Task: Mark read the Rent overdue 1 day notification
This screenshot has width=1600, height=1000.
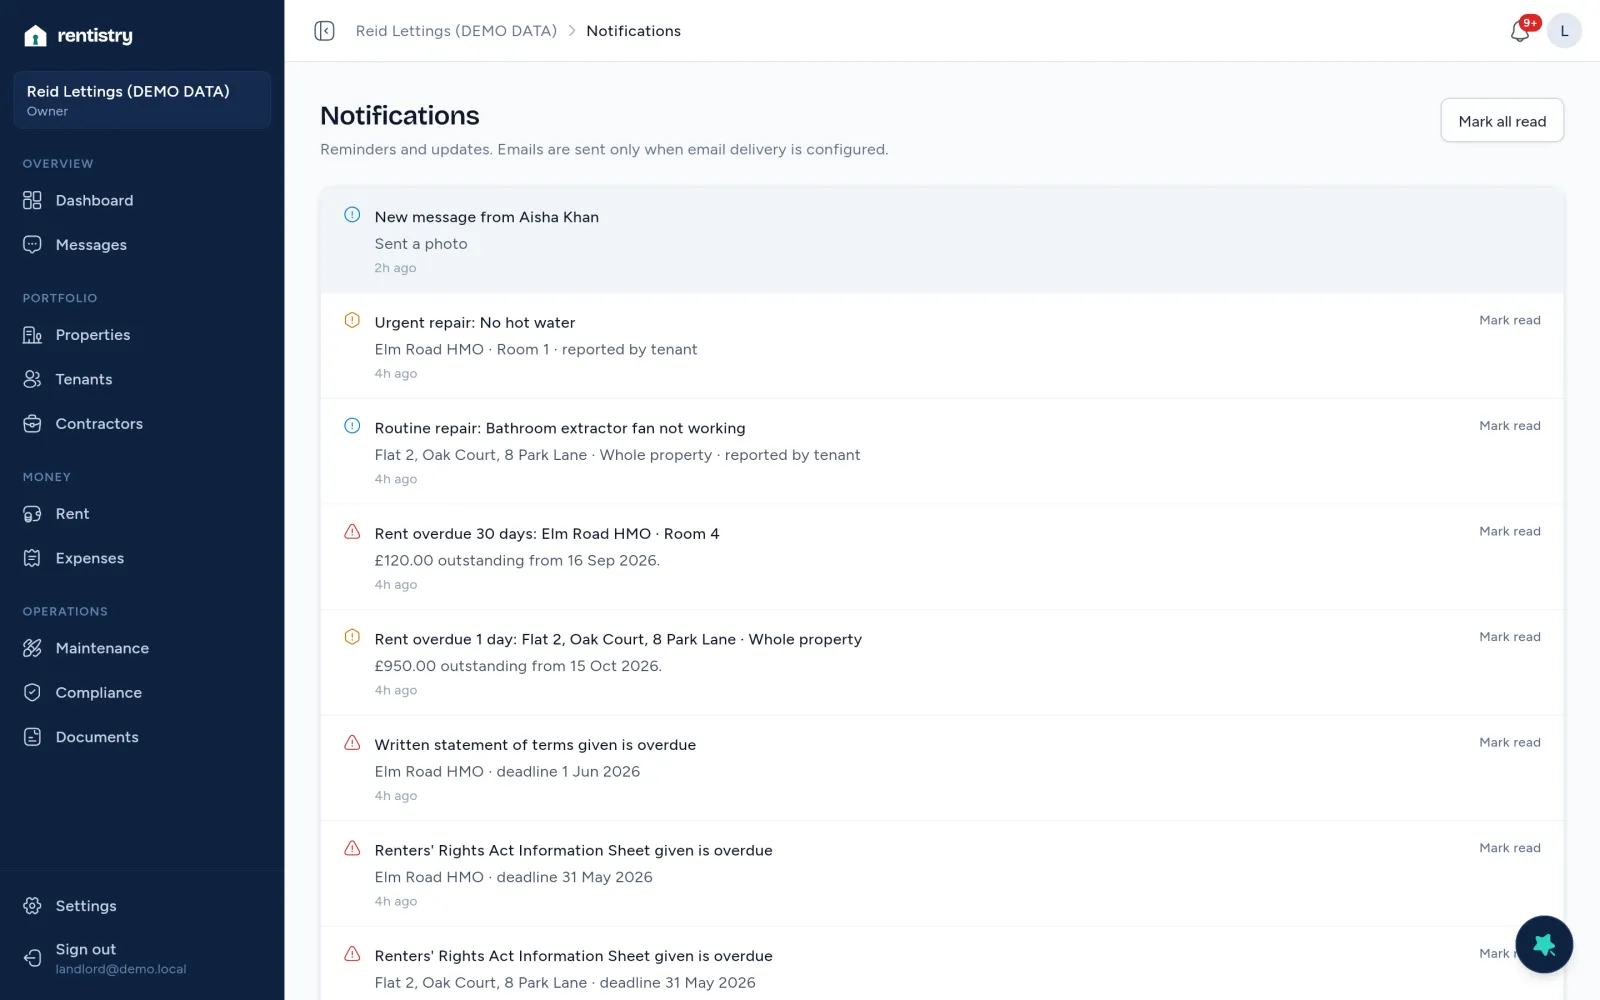Action: [x=1510, y=637]
